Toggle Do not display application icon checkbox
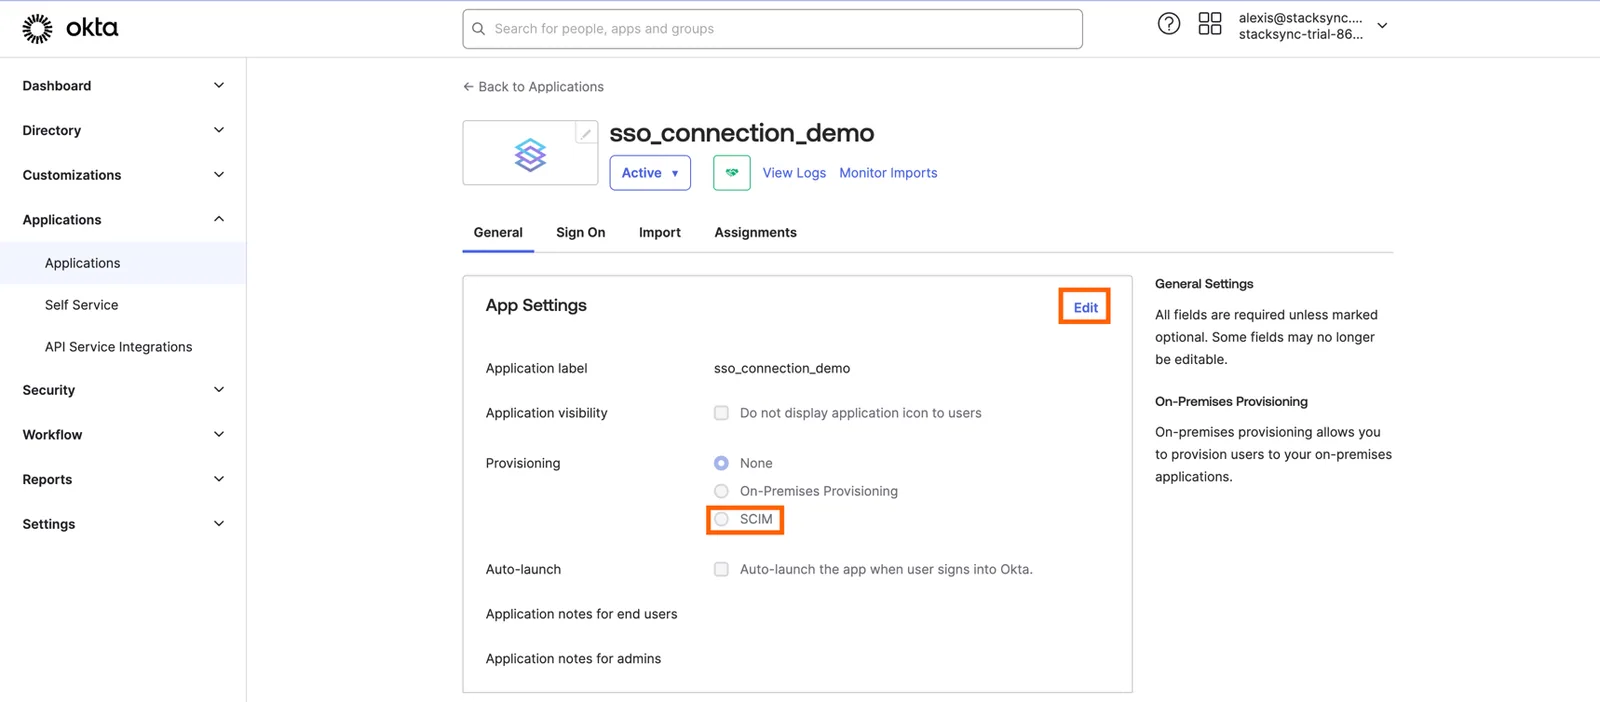This screenshot has width=1600, height=702. 721,413
